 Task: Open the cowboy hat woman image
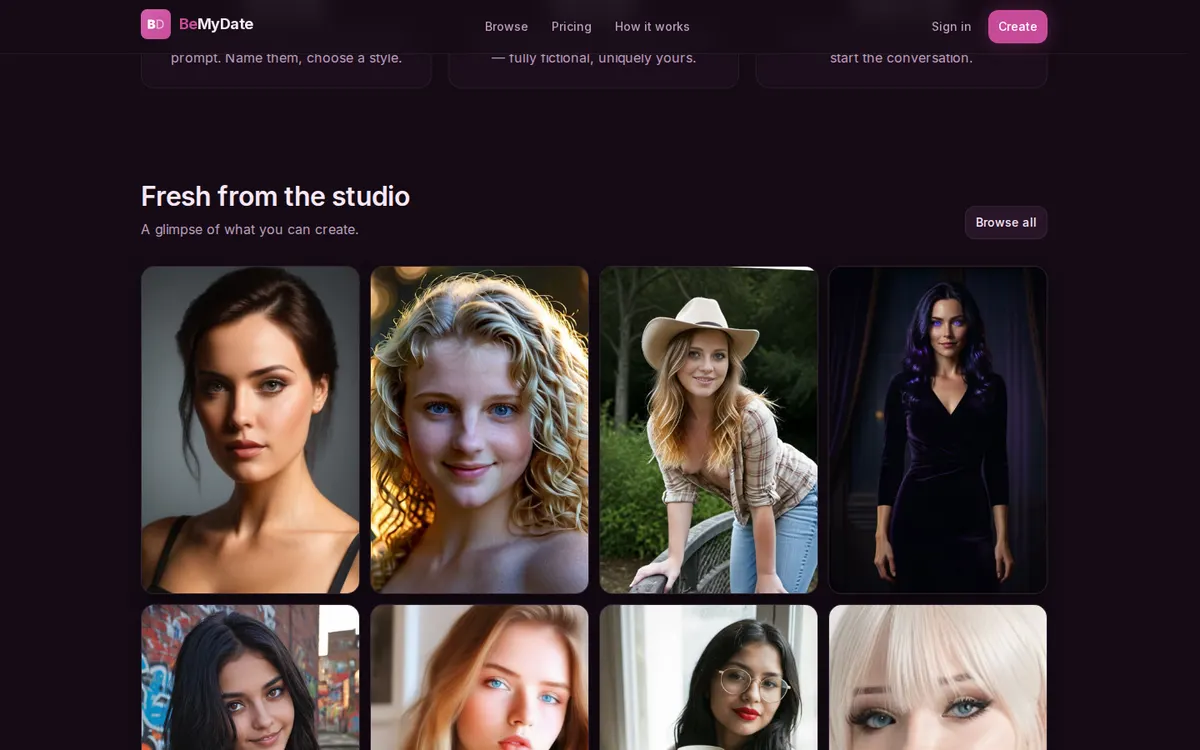click(x=709, y=430)
